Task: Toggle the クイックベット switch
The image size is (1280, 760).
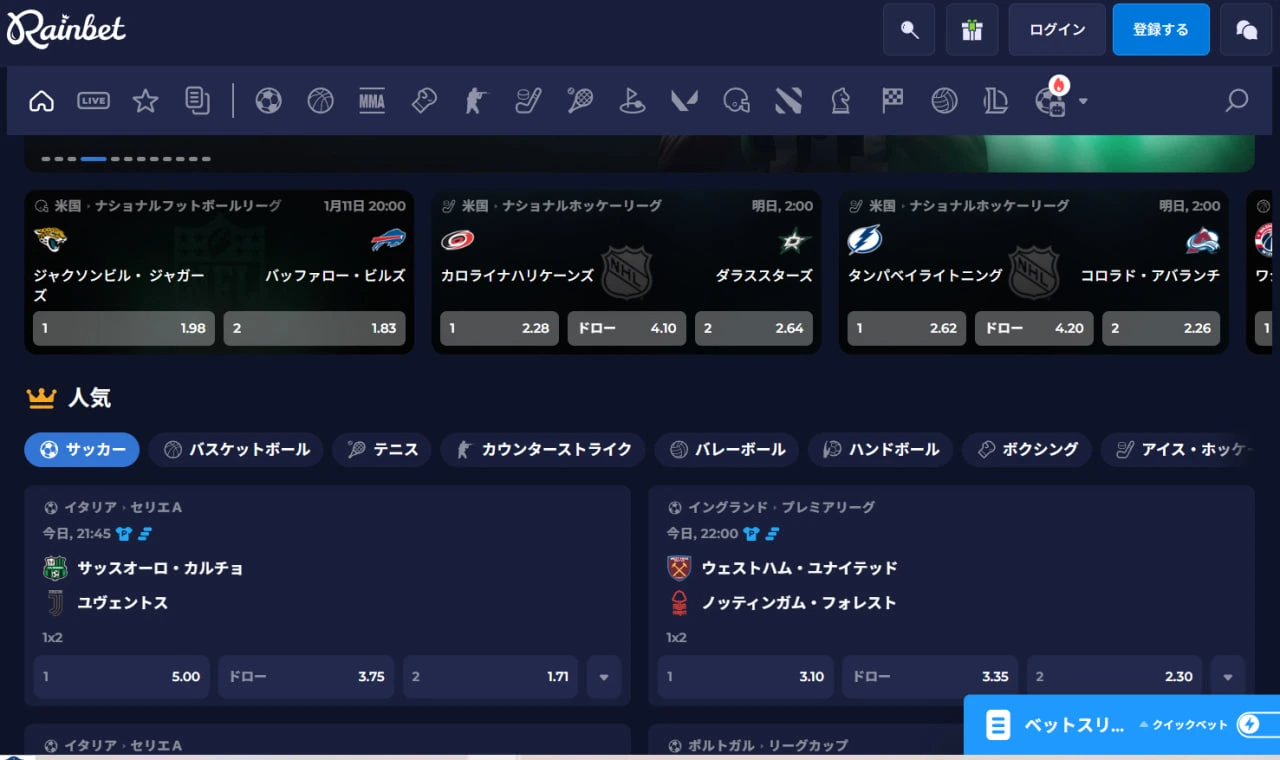Action: coord(1256,725)
